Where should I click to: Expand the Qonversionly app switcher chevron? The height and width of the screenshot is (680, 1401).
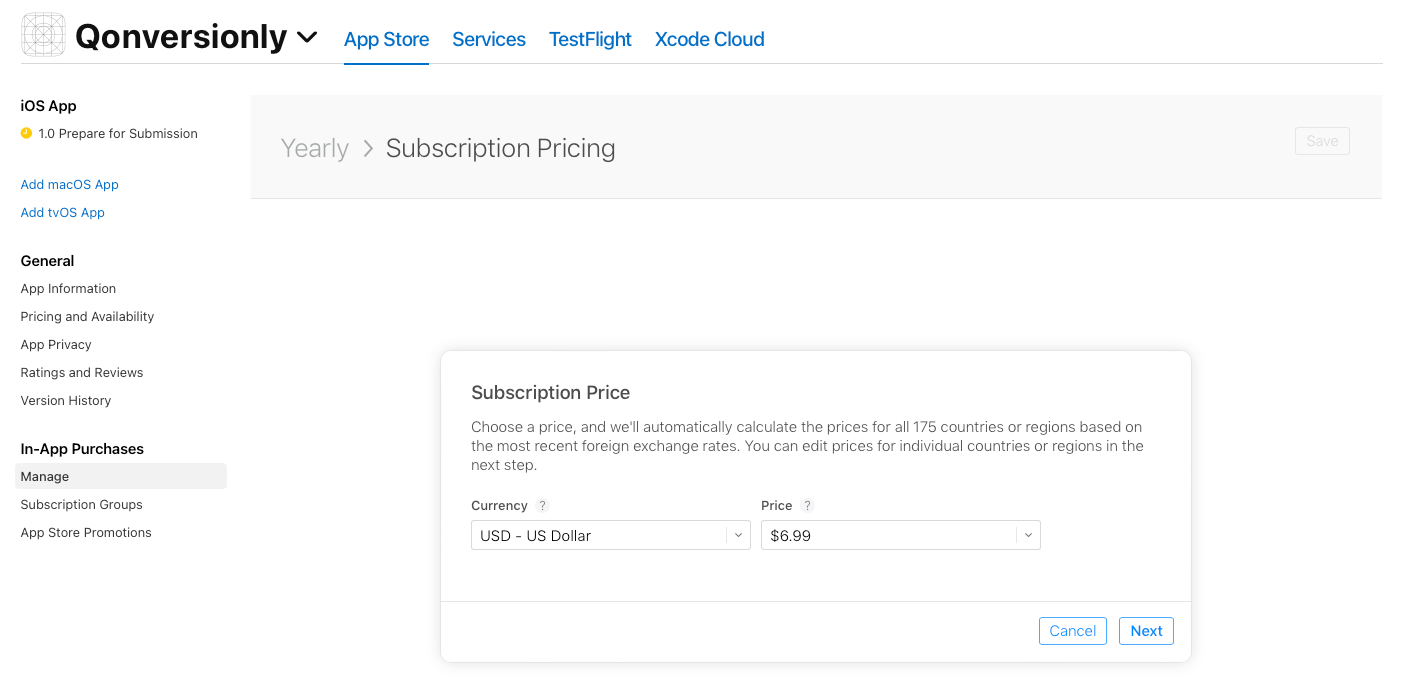pos(307,38)
